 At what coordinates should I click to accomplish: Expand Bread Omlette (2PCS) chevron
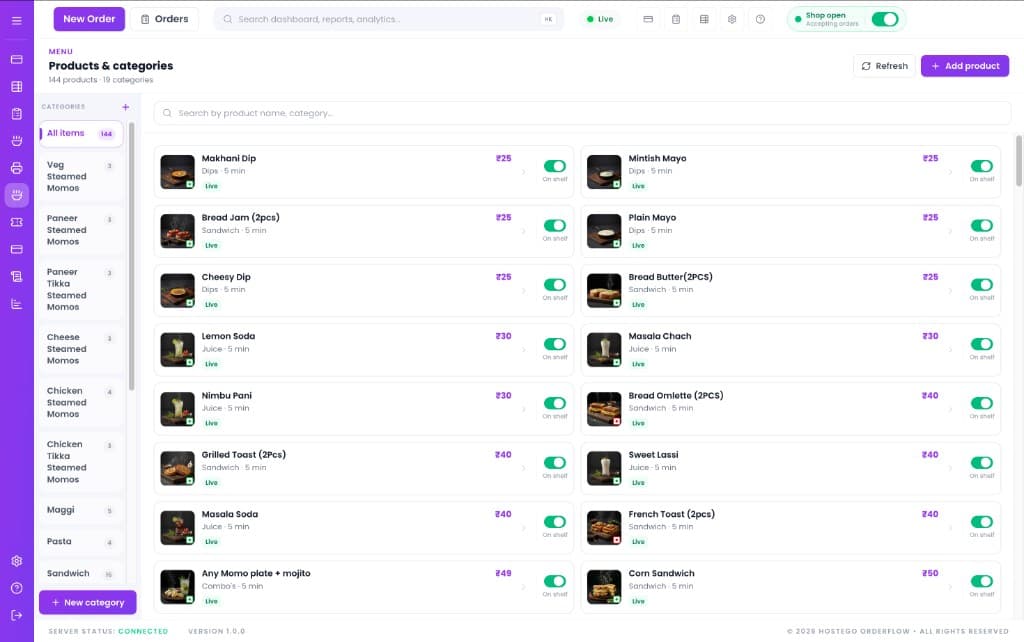point(950,409)
